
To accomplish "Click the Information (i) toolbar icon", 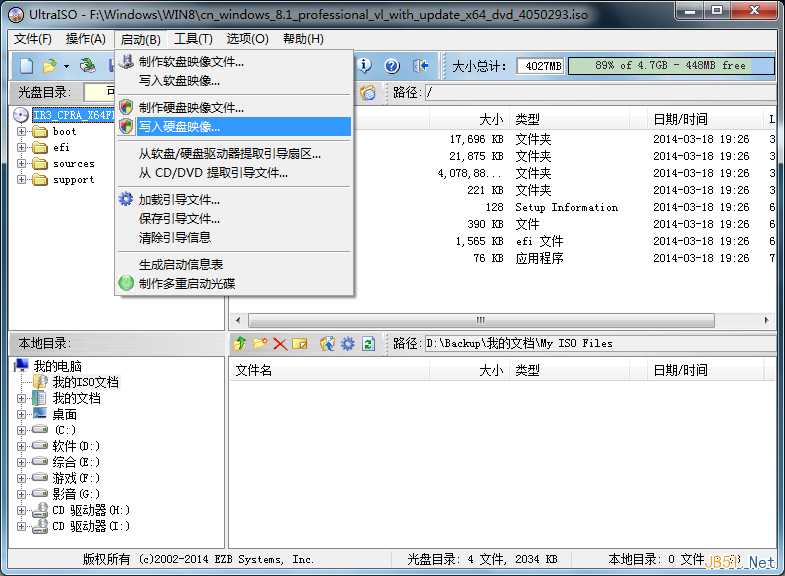I will tap(365, 65).
